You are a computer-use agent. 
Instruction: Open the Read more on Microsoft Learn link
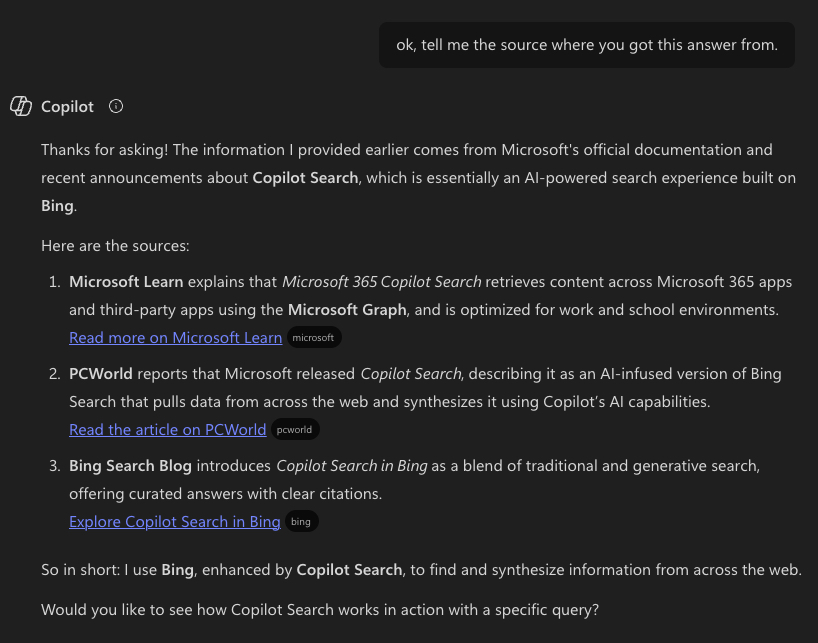[175, 338]
